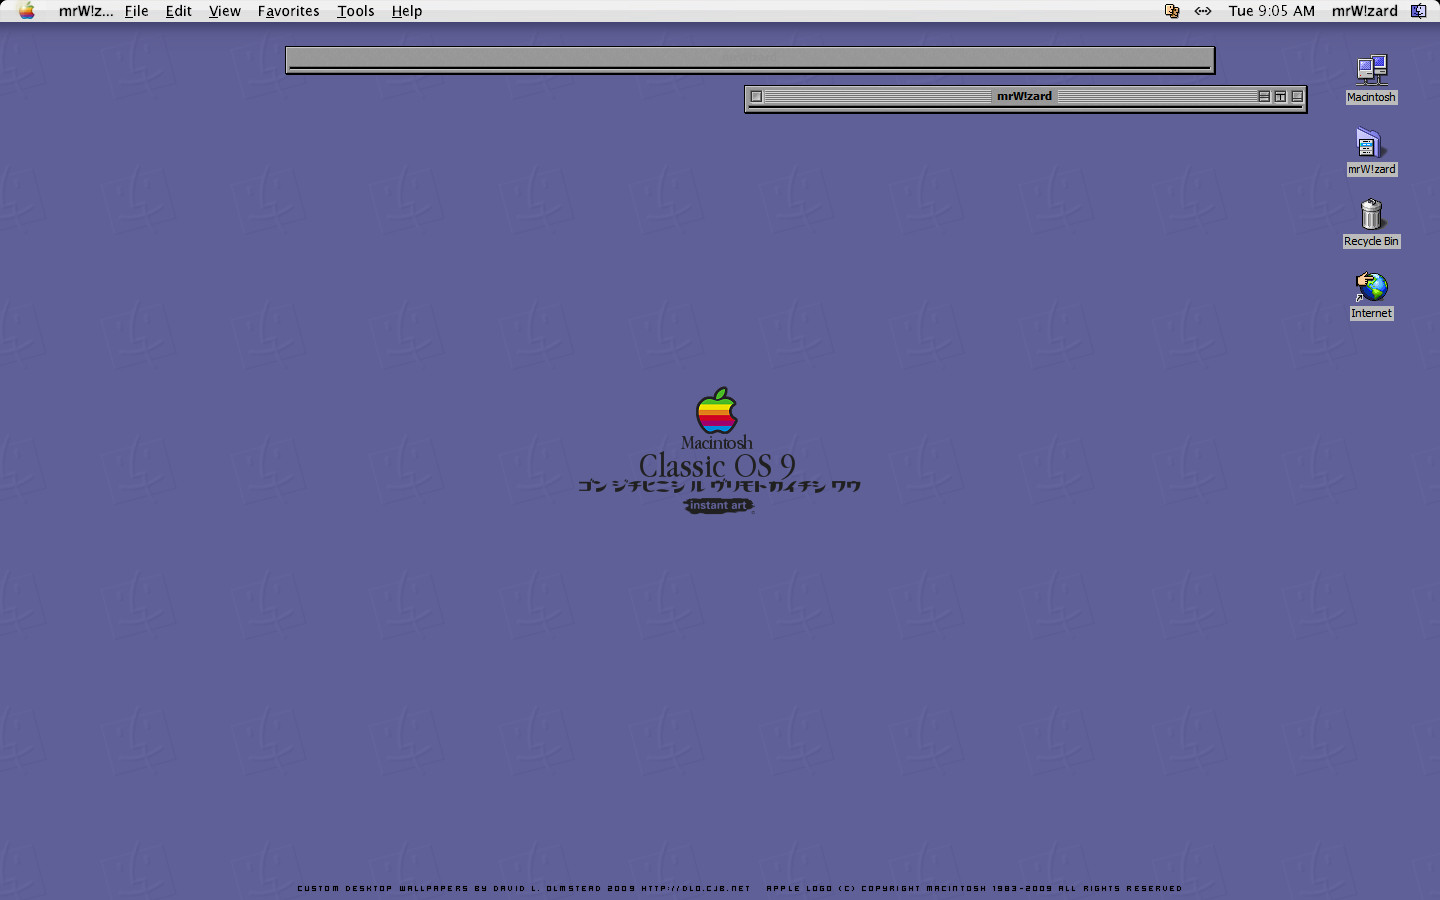1440x900 pixels.
Task: Open the Edit menu
Action: click(178, 11)
